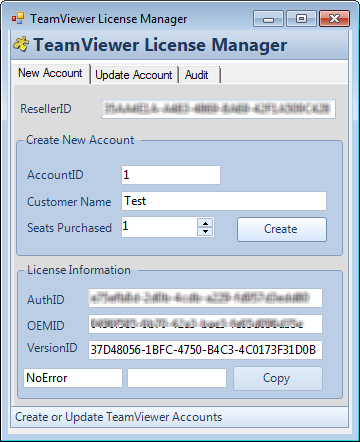Viewport: 360px width, 442px height.
Task: Click the AccountID input box
Action: [x=171, y=175]
